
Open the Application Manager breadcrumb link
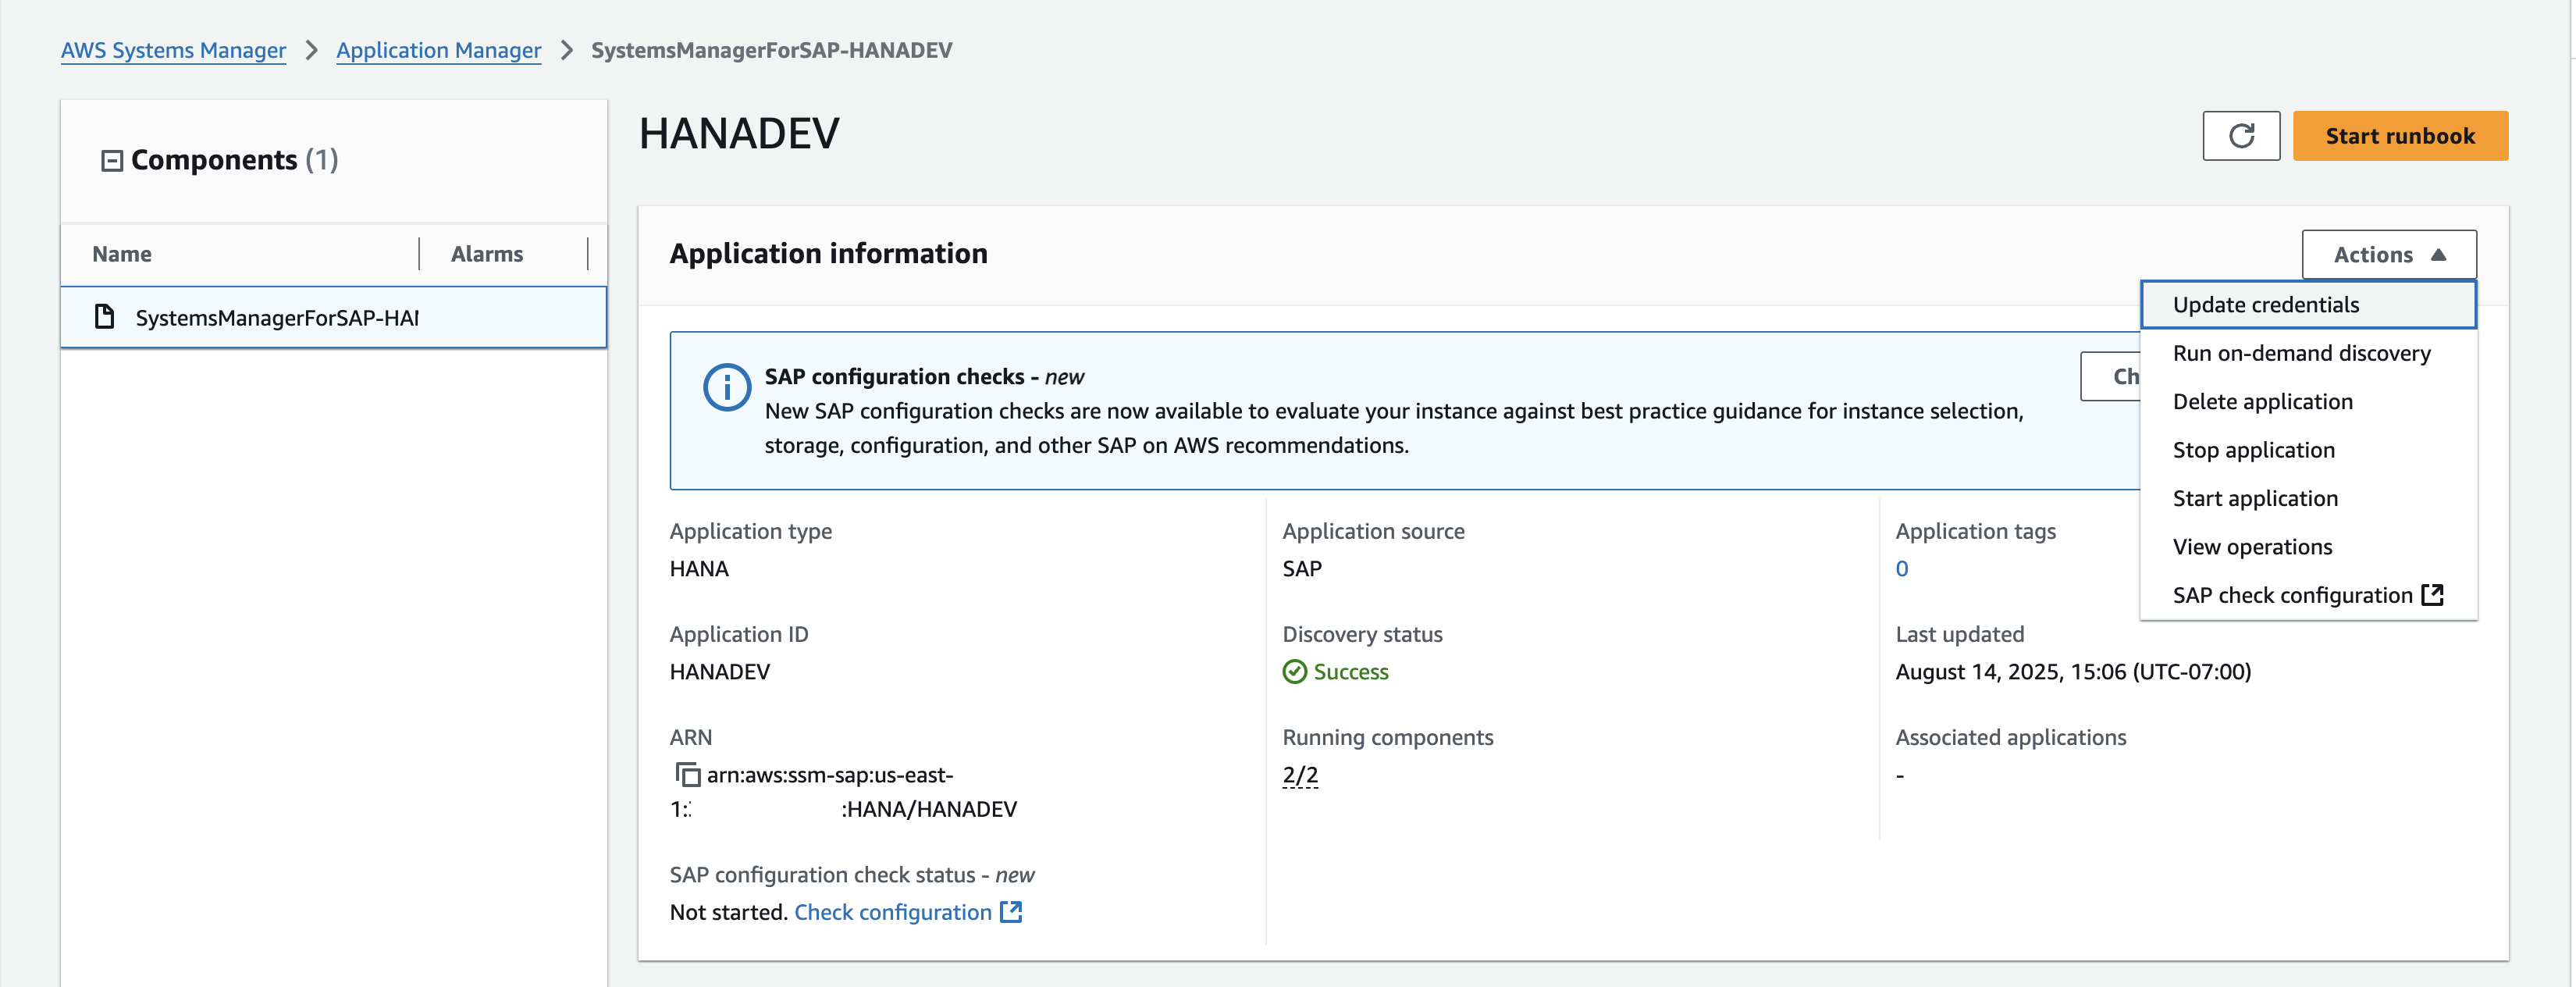click(438, 50)
